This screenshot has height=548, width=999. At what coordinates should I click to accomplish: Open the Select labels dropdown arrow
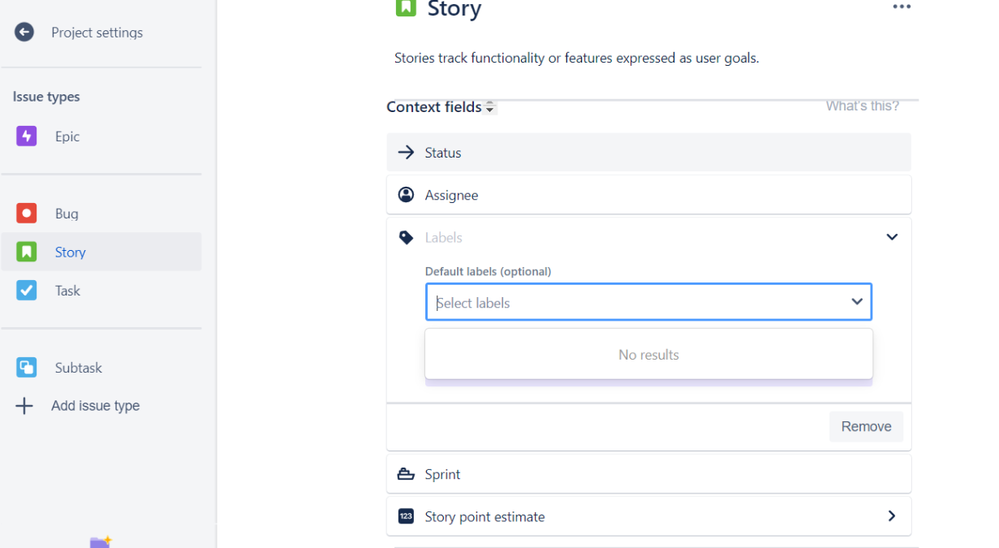coord(857,301)
